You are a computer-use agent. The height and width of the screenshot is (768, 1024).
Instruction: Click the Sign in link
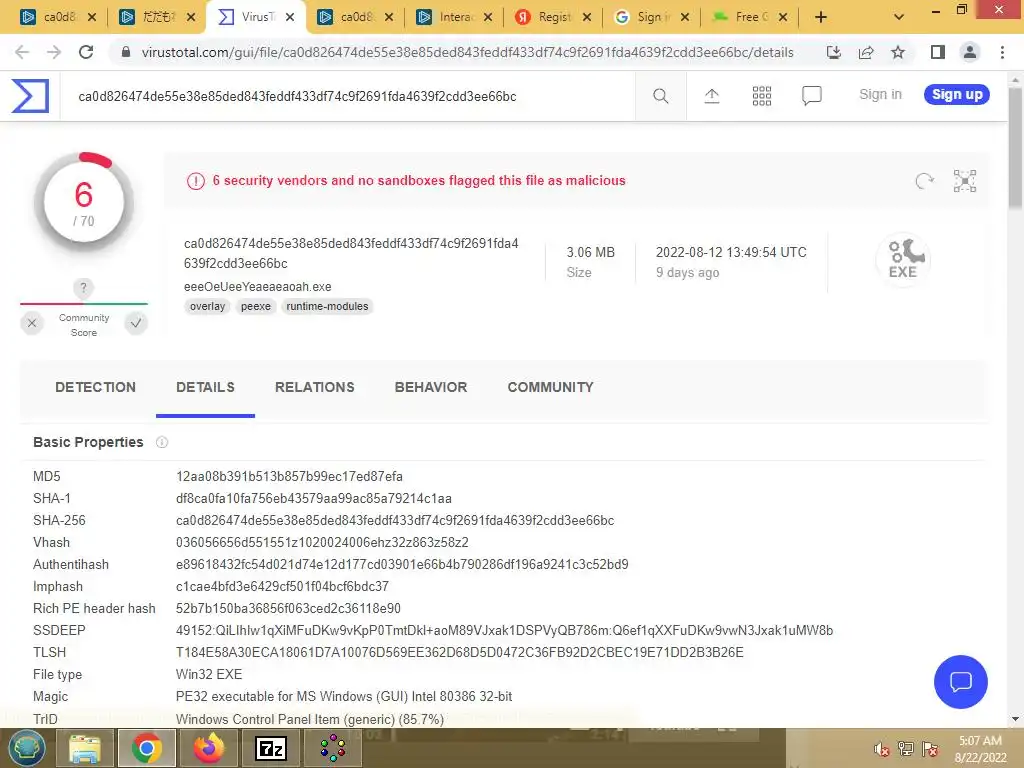tap(880, 95)
